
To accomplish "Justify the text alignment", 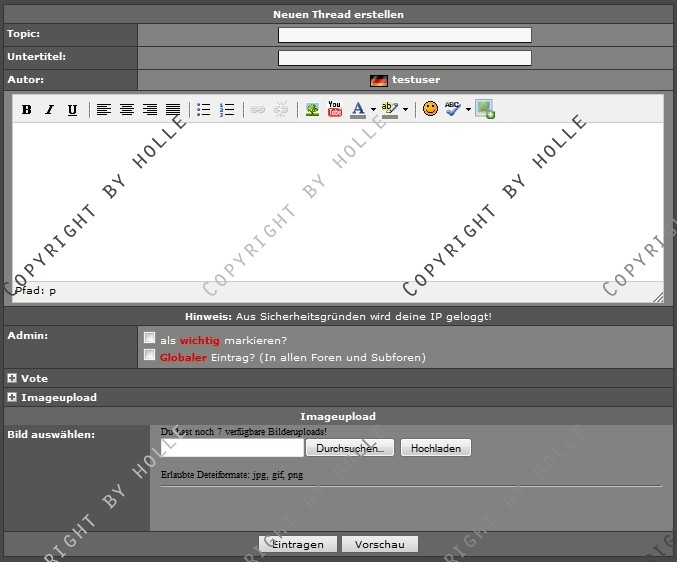I will coord(173,110).
